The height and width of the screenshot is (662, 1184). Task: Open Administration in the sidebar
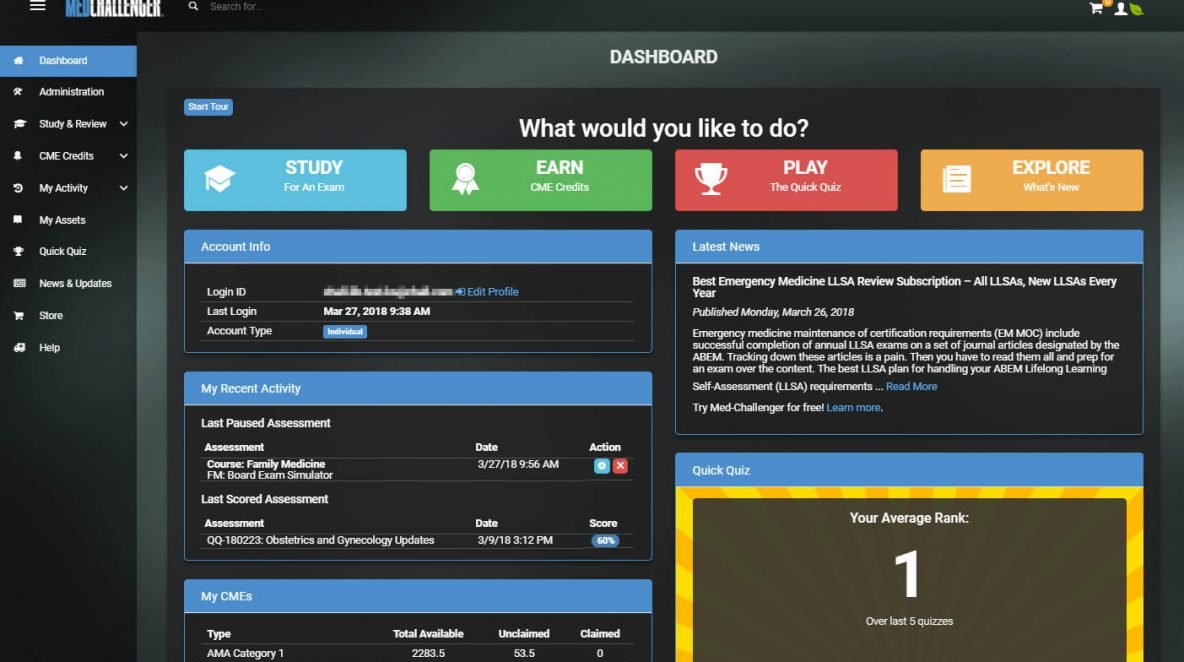pos(68,91)
